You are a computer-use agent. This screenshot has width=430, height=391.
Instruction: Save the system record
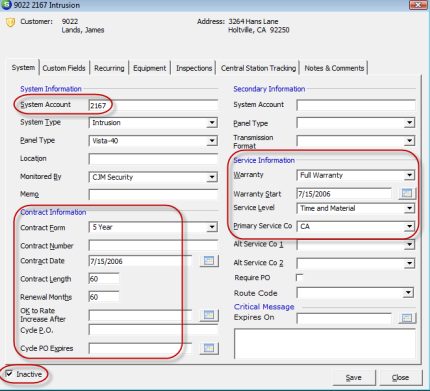[354, 378]
